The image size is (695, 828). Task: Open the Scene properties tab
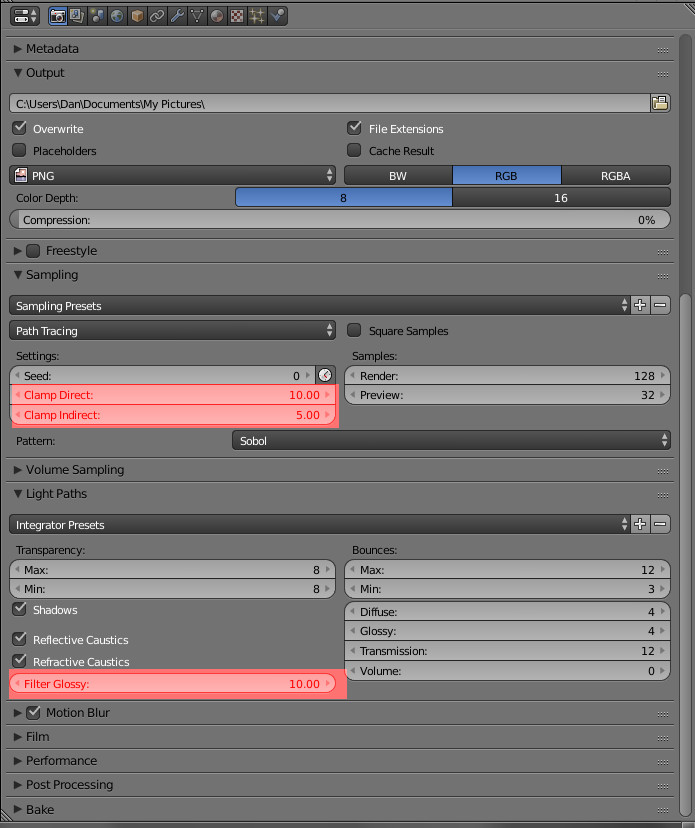tap(97, 16)
